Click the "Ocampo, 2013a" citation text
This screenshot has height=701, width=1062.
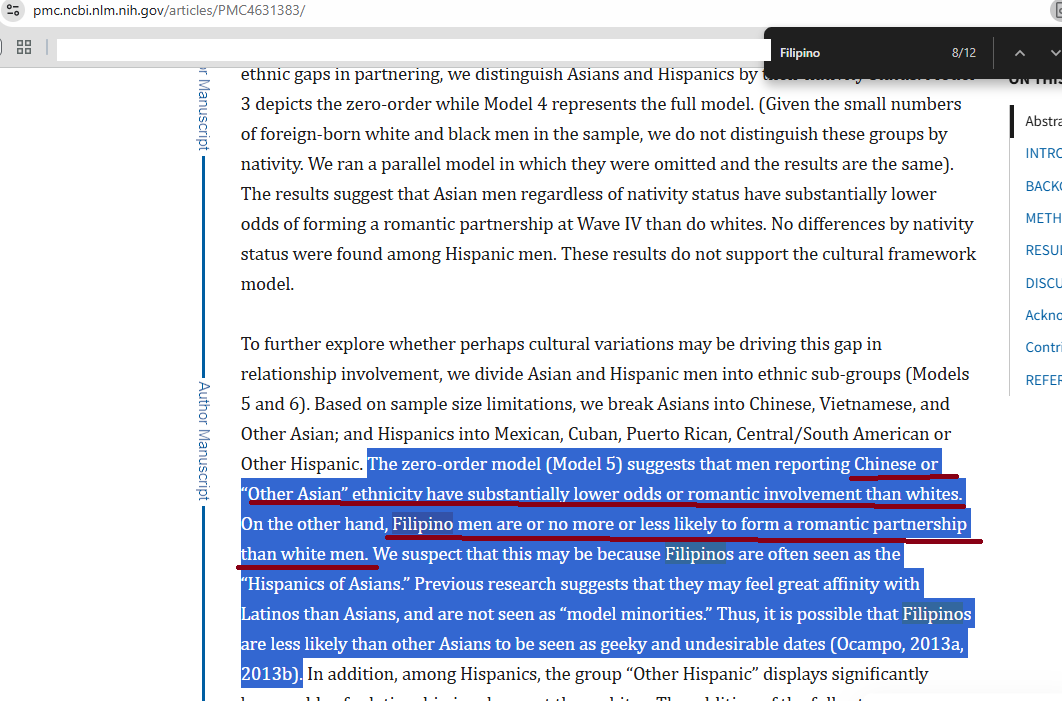pos(899,644)
